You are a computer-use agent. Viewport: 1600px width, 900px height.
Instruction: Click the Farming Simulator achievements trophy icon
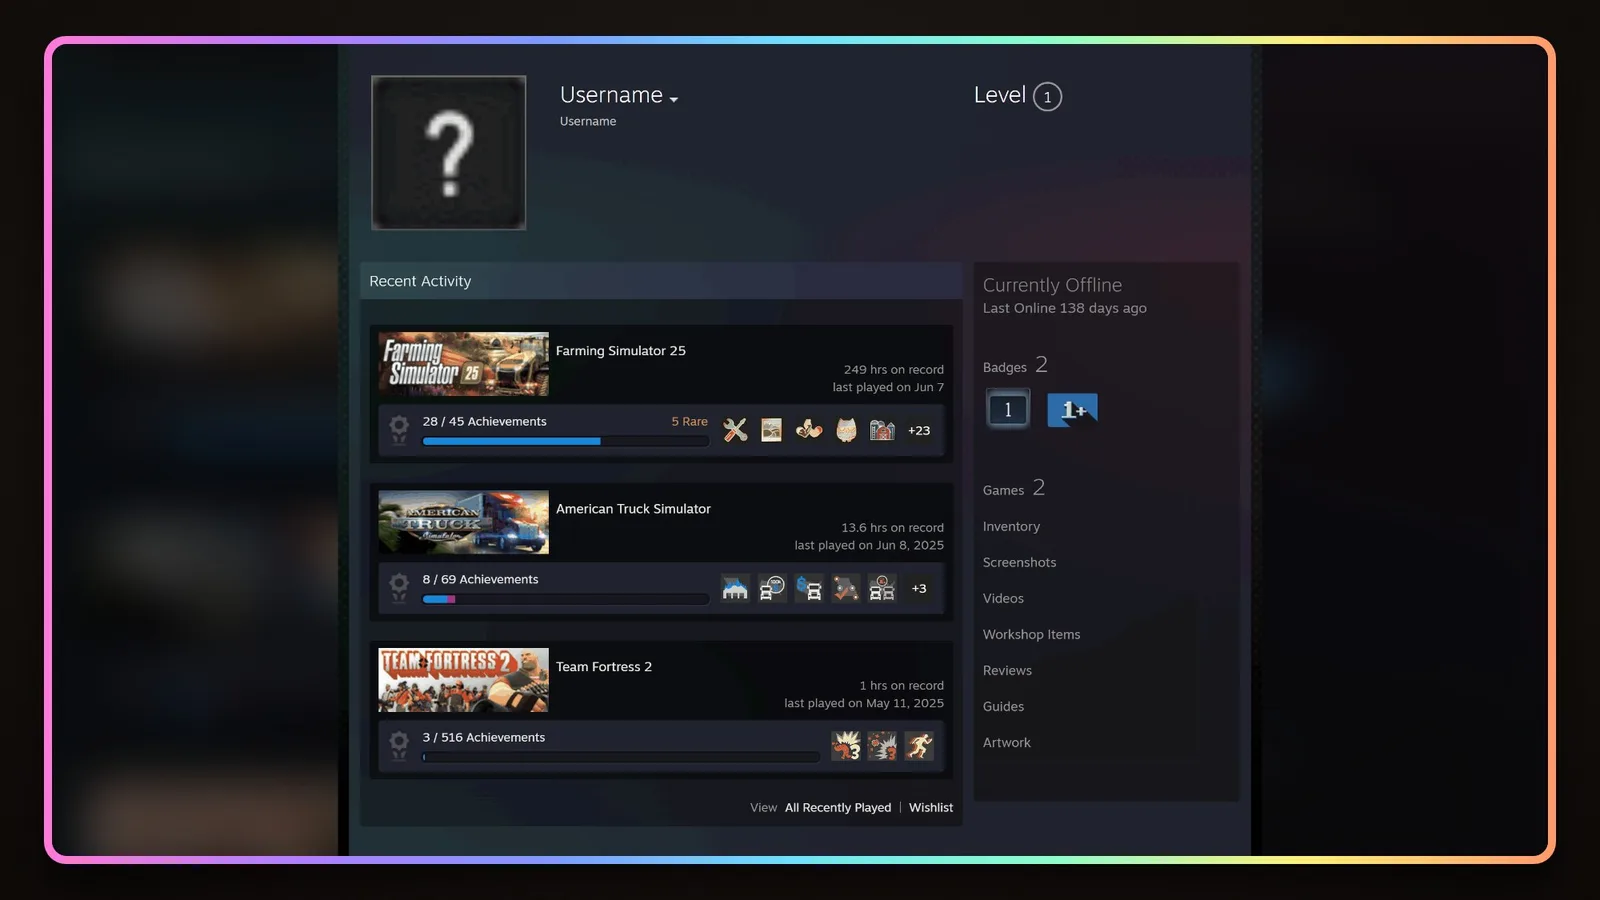[399, 431]
